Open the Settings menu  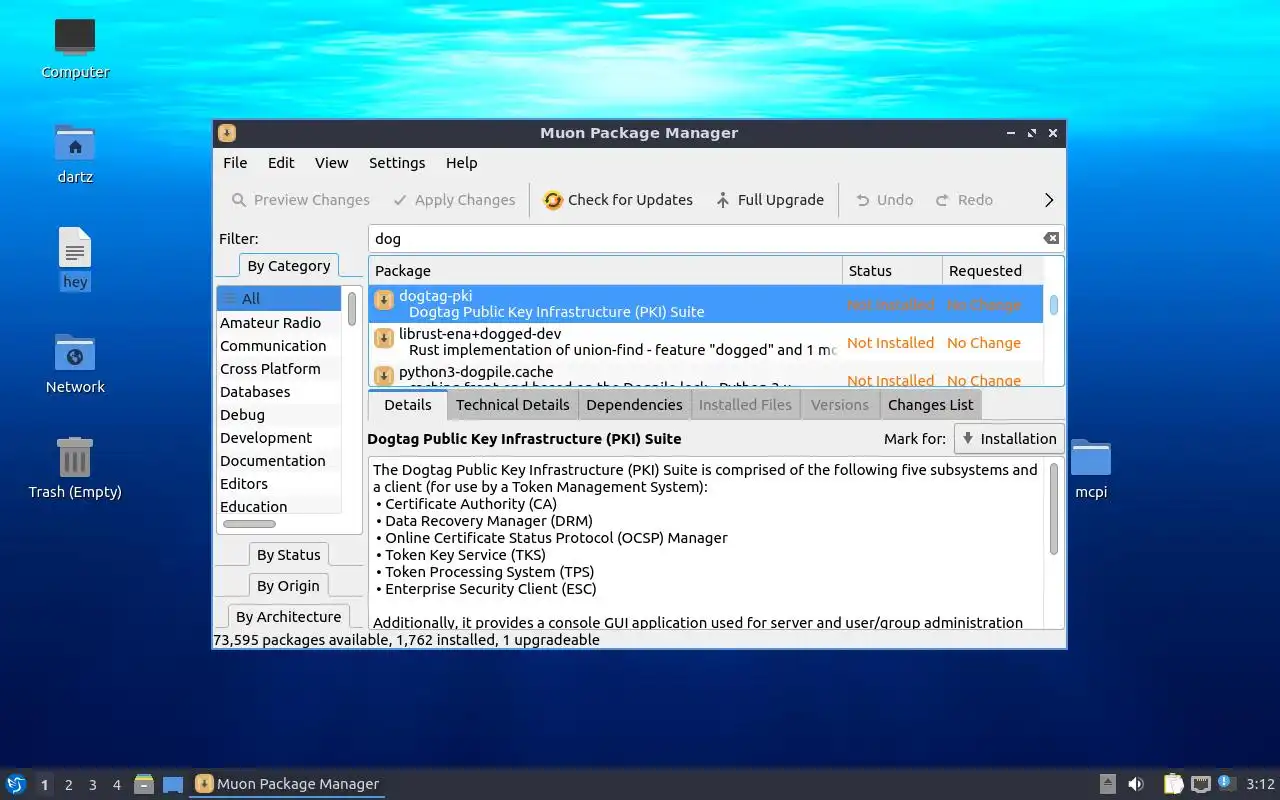click(x=397, y=163)
